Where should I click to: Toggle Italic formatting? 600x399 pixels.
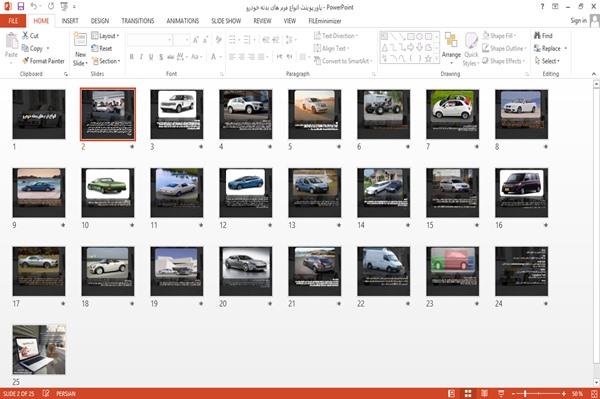click(141, 57)
